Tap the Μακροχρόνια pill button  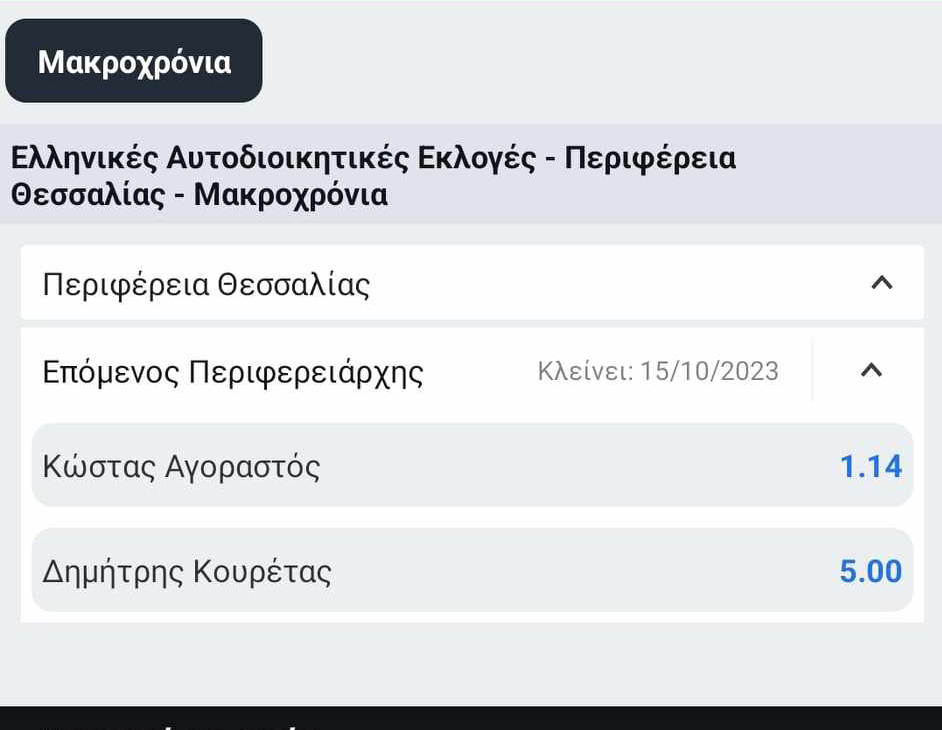[x=134, y=62]
